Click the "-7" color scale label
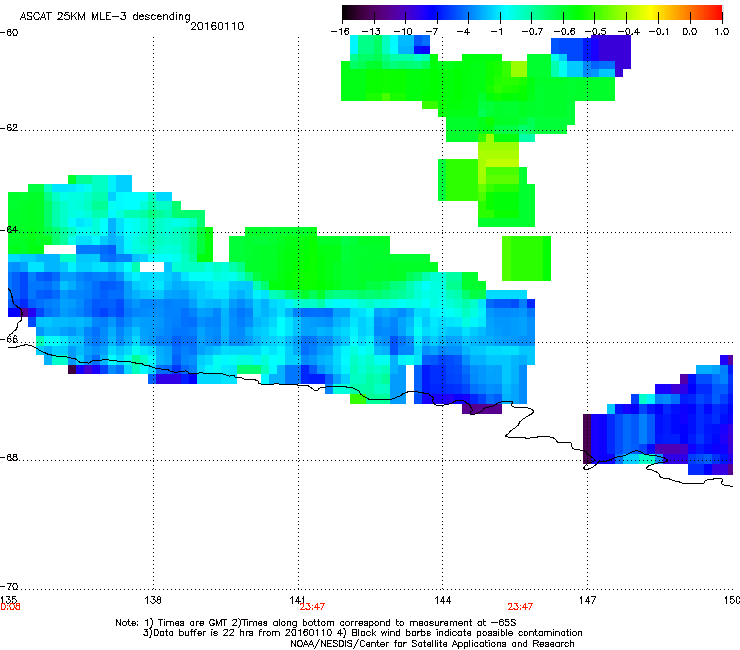Image resolution: width=740 pixels, height=650 pixels. (432, 32)
